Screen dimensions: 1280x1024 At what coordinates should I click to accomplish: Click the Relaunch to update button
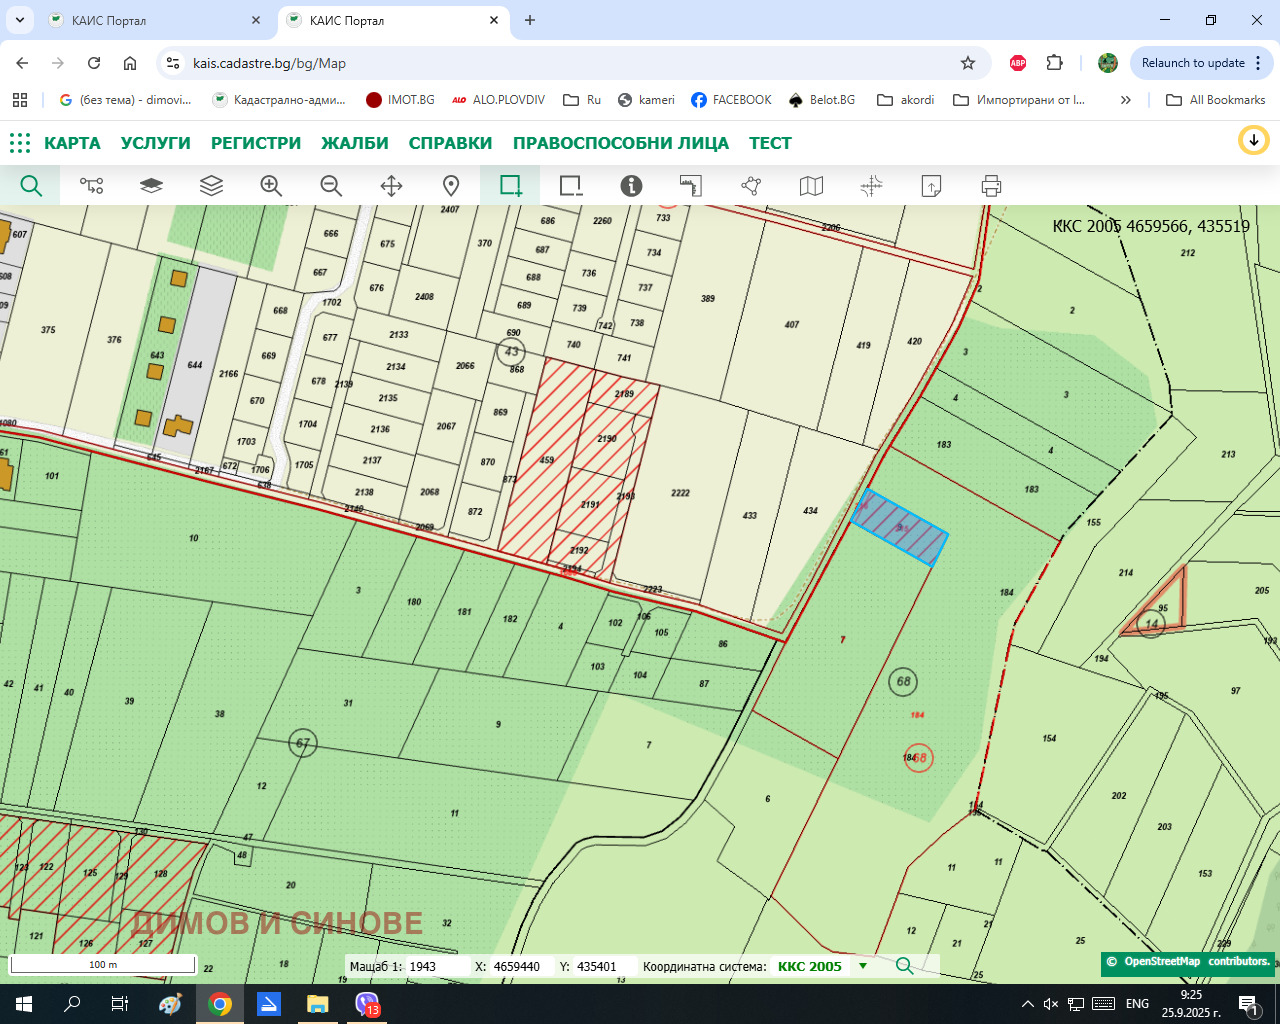[1193, 63]
